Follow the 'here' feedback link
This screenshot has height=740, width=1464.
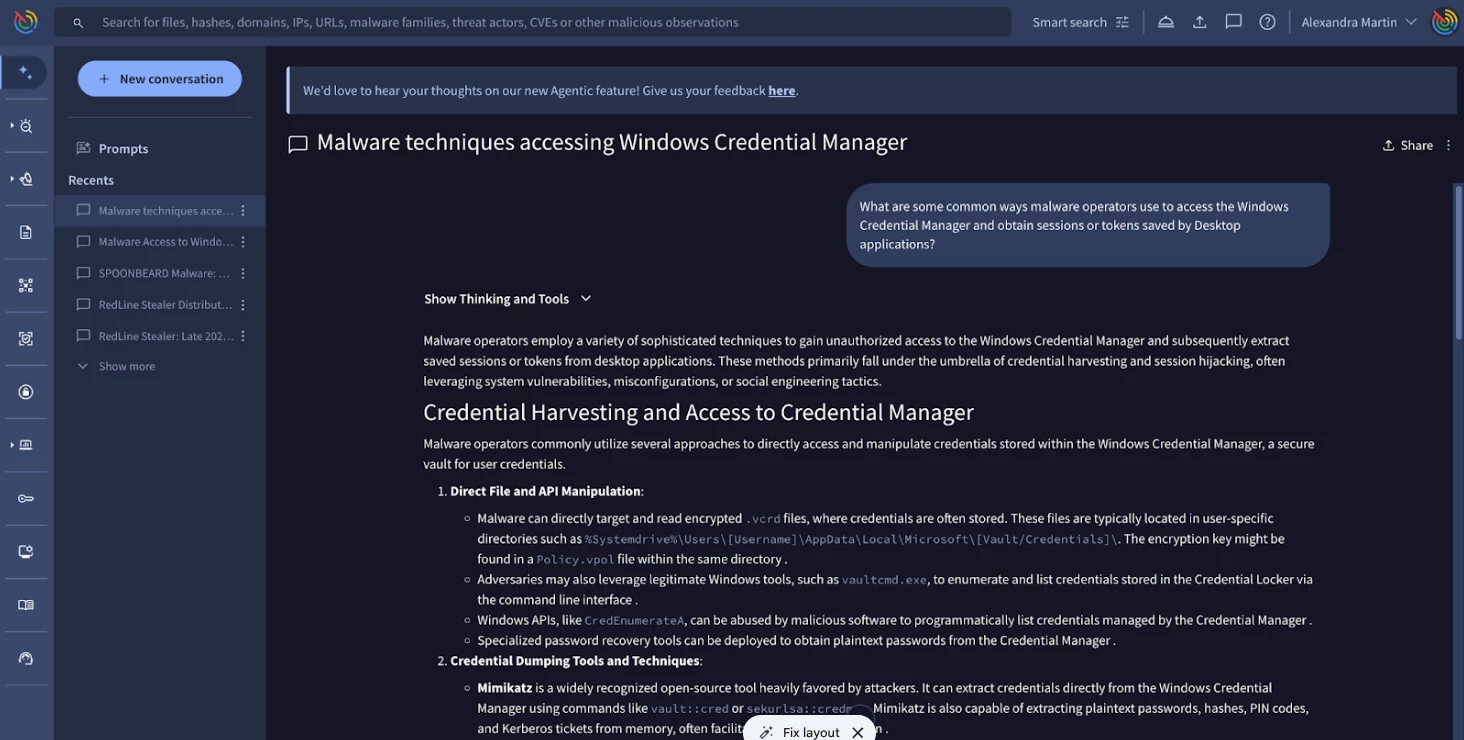(x=781, y=90)
